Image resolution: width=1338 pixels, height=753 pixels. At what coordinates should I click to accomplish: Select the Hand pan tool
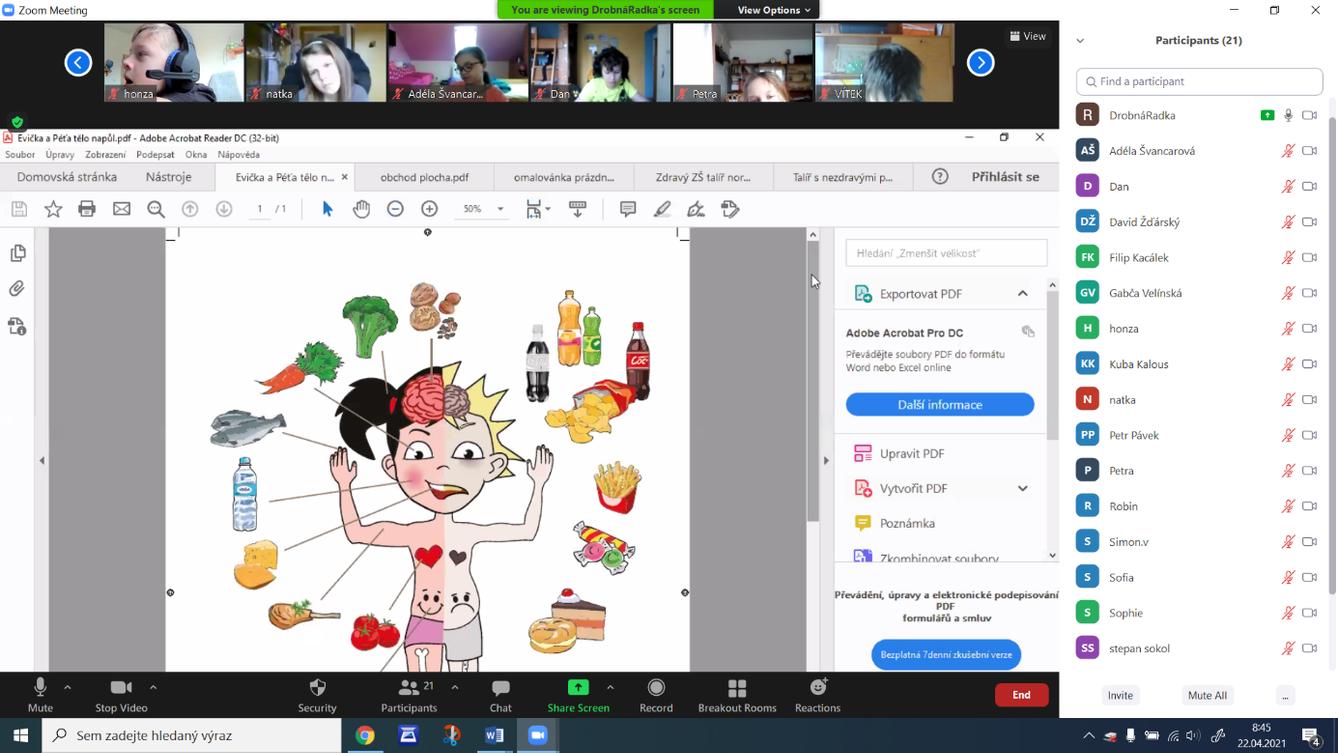361,209
